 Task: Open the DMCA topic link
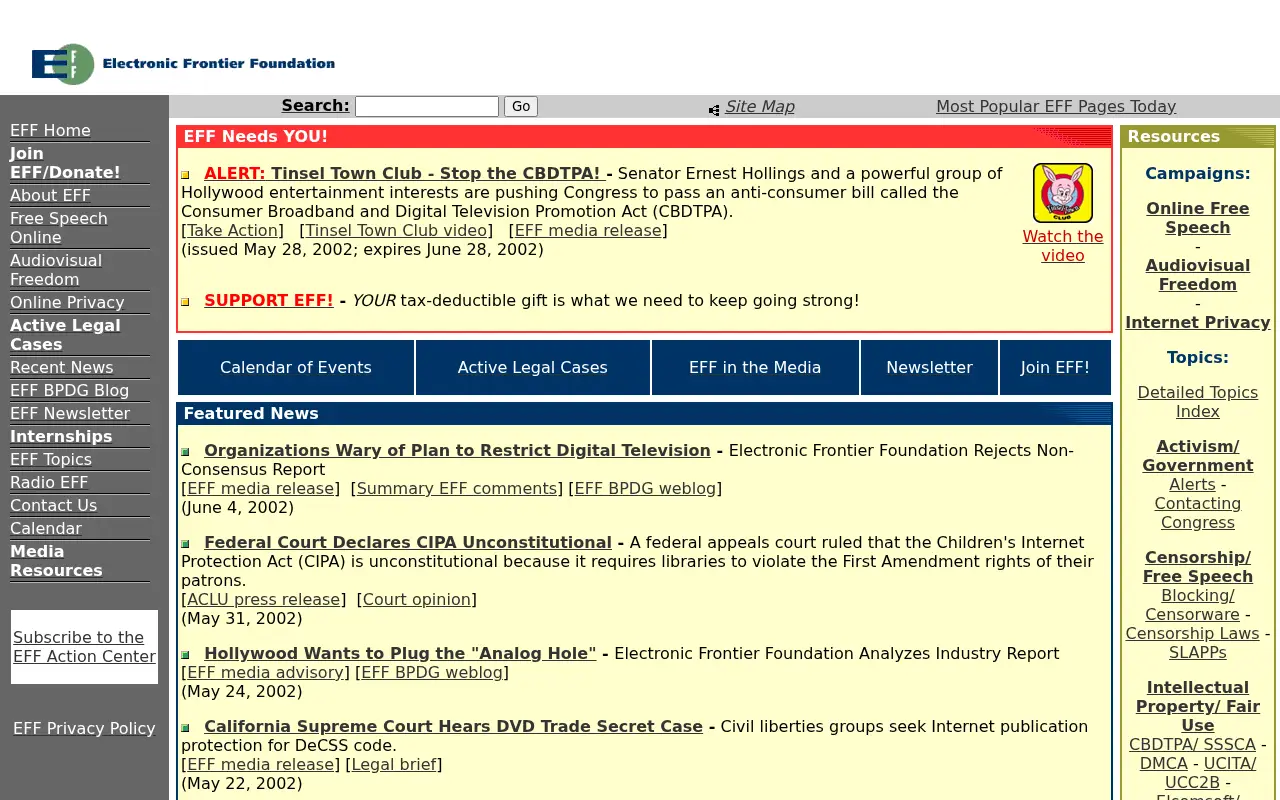pos(1164,763)
